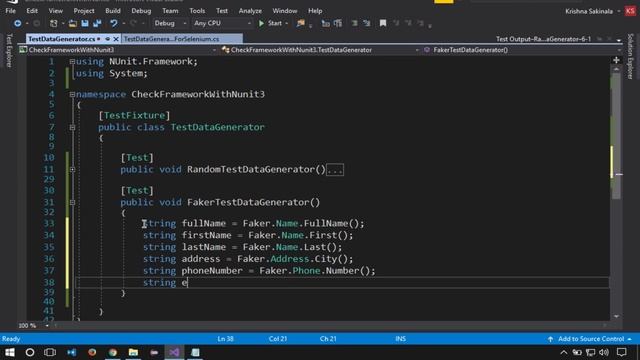Collapse the namespace CheckFrameworkWithNunit3 block
Screen dimensions: 640x360
pos(72,94)
